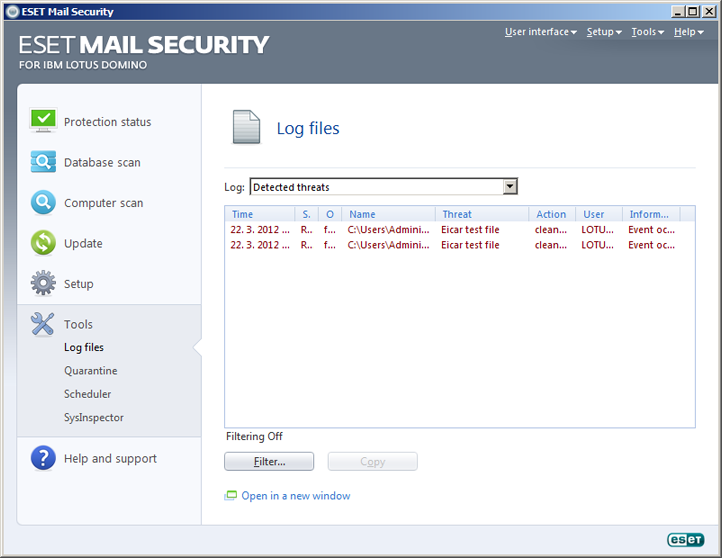Open the Setup menu in header
Image resolution: width=722 pixels, height=558 pixels.
coord(604,32)
